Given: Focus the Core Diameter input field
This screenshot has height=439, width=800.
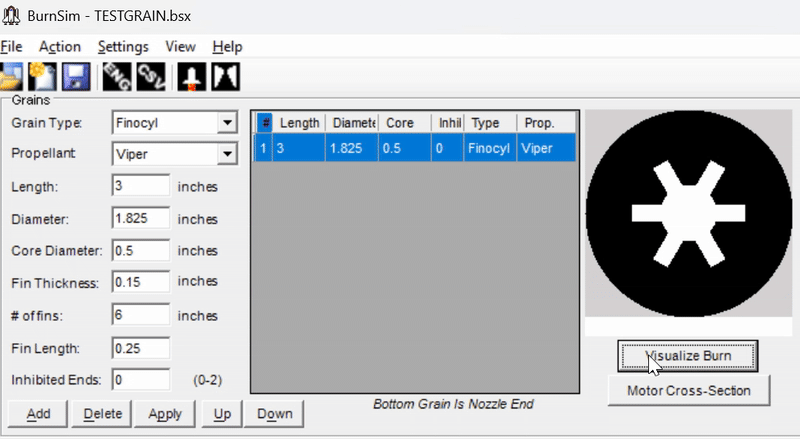Looking at the screenshot, I should pos(141,250).
